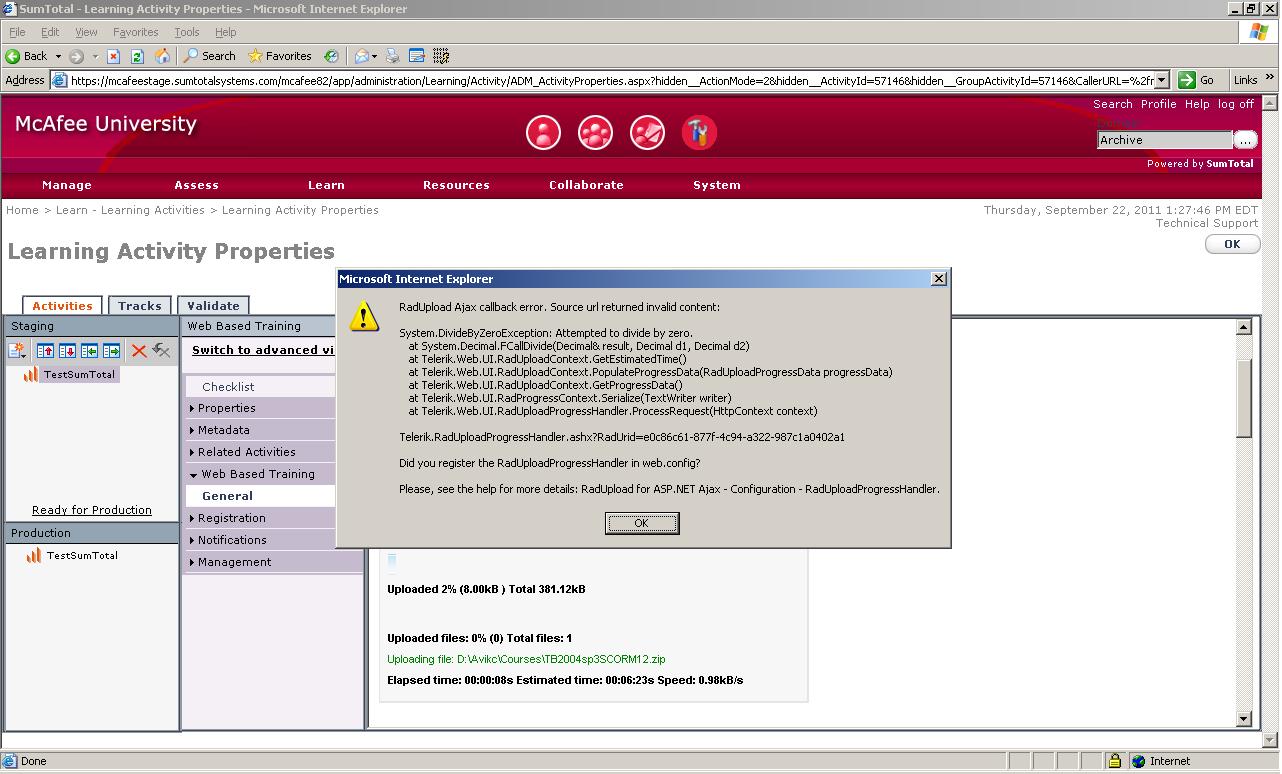Click the browser Back arrow icon

(x=13, y=56)
